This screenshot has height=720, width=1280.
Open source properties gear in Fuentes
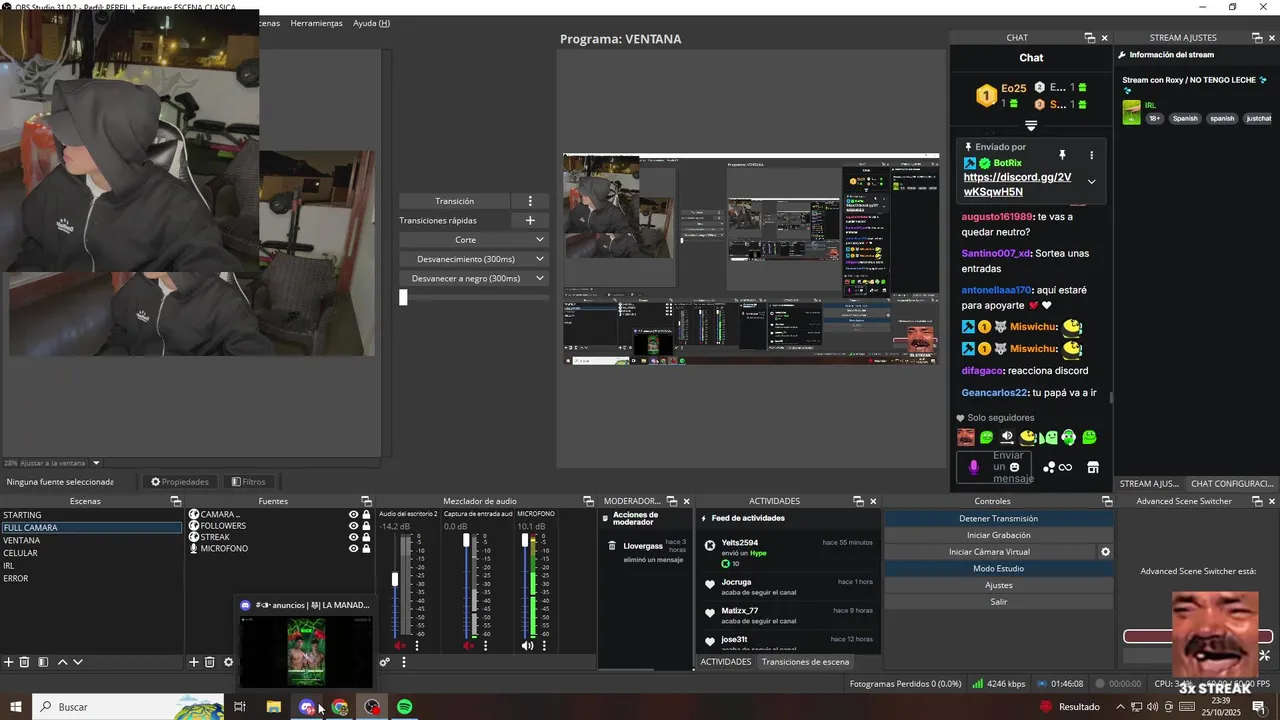[x=228, y=662]
